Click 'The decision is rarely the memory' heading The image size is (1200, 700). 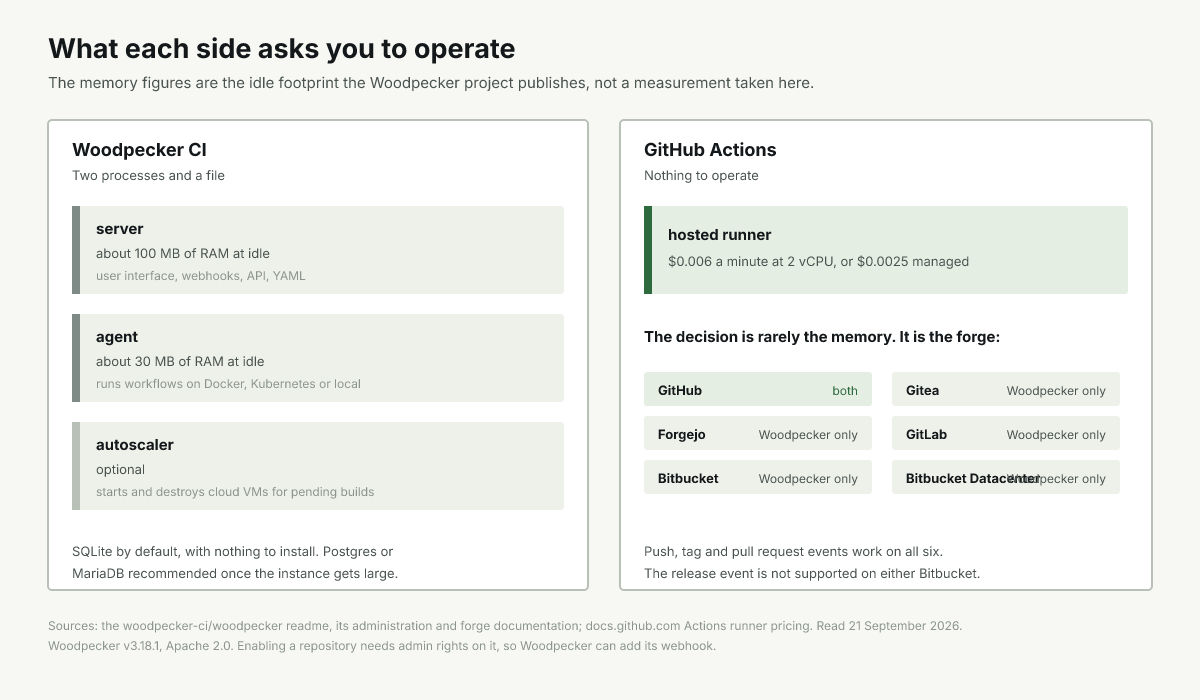(822, 337)
